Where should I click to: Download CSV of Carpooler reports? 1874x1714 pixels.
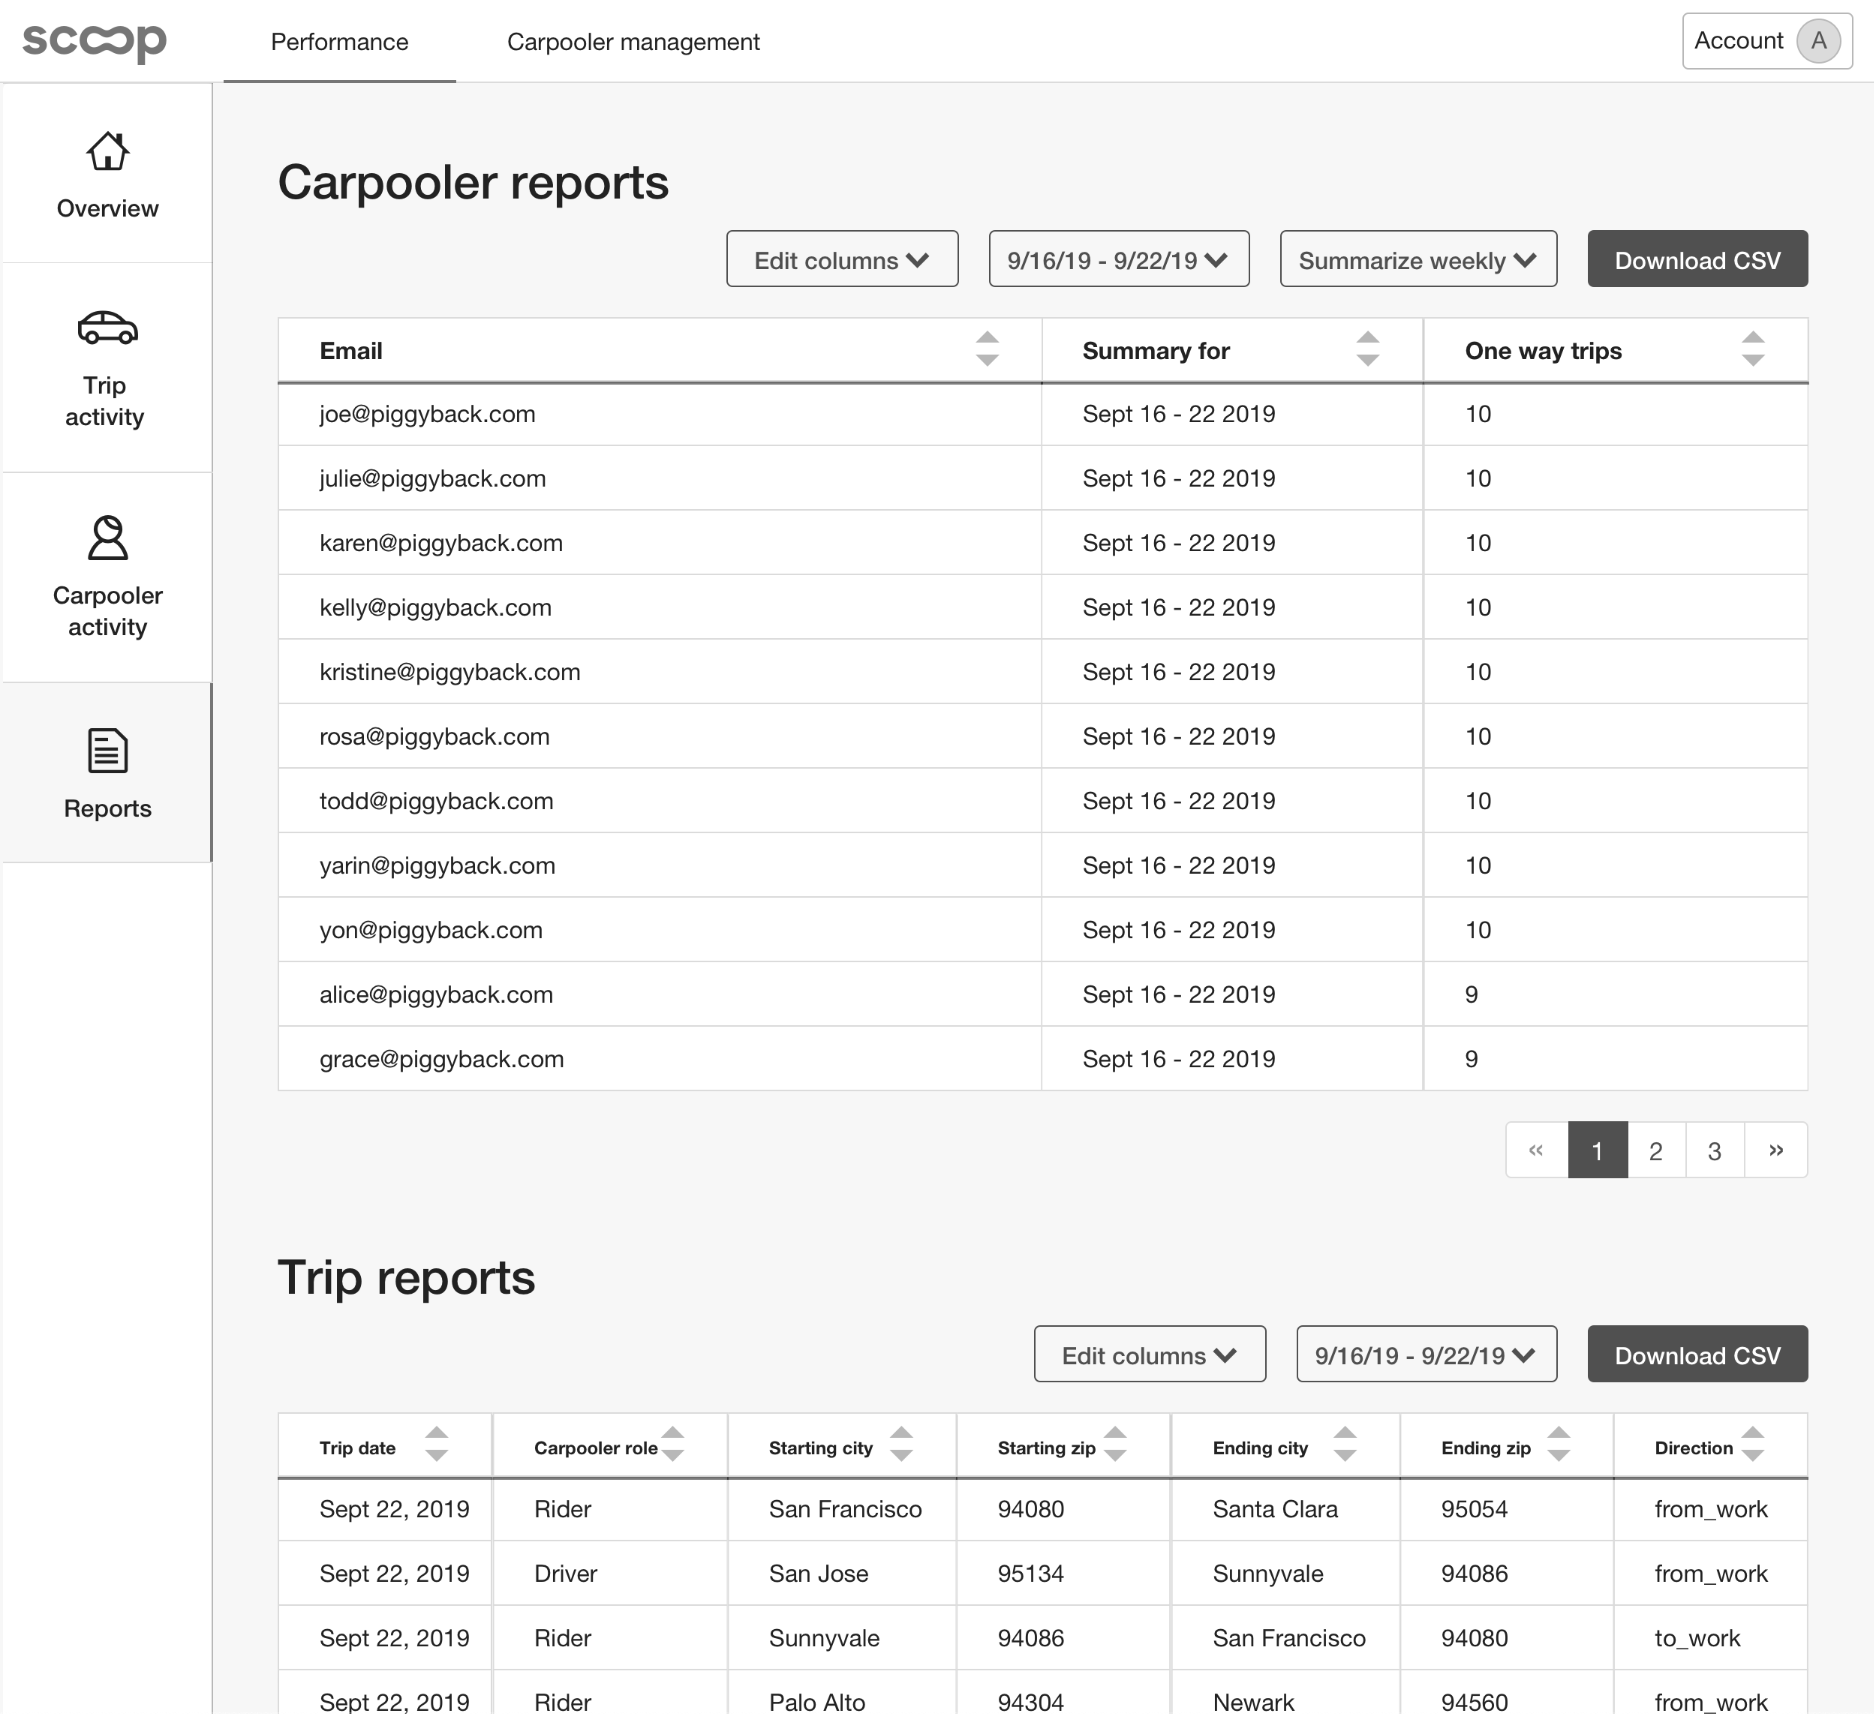[1697, 259]
